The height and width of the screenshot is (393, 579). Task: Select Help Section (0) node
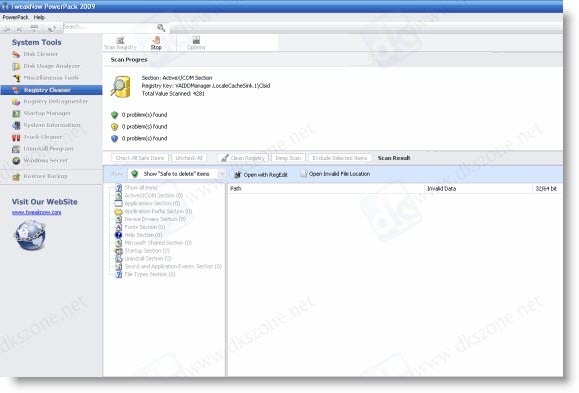click(x=139, y=235)
